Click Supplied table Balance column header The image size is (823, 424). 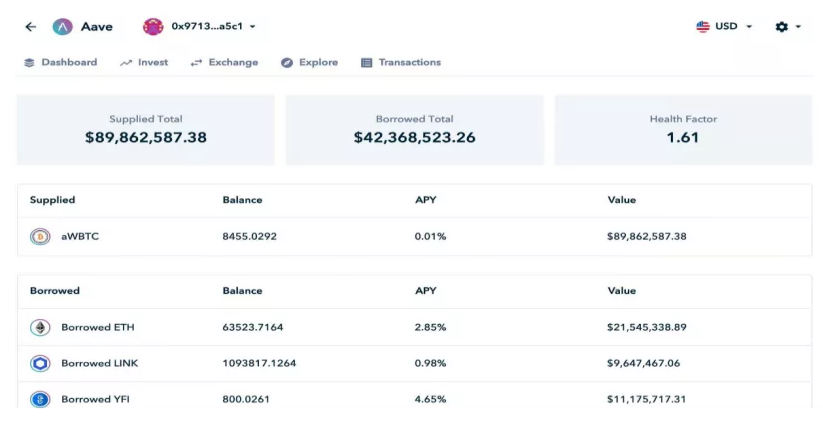(242, 200)
